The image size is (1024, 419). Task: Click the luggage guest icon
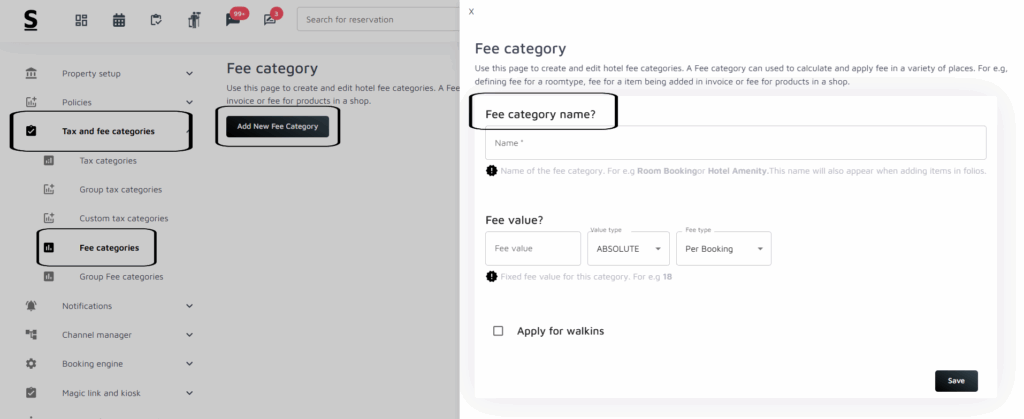tap(193, 20)
